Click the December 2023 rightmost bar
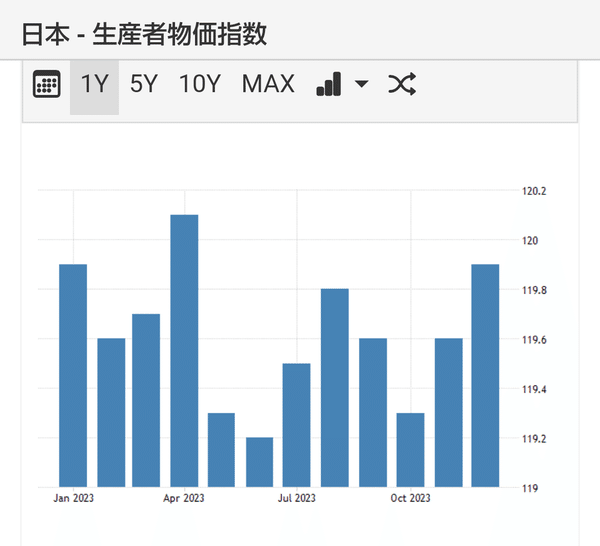The height and width of the screenshot is (546, 600). point(485,375)
